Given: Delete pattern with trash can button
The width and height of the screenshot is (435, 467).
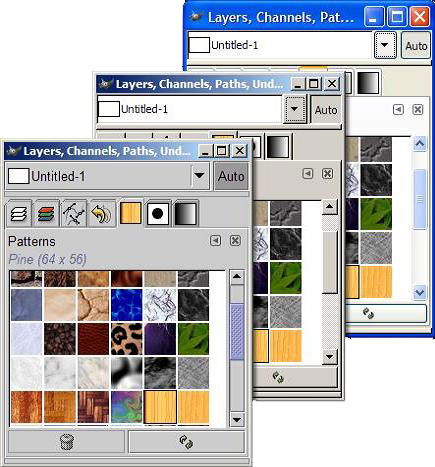Looking at the screenshot, I should 66,442.
